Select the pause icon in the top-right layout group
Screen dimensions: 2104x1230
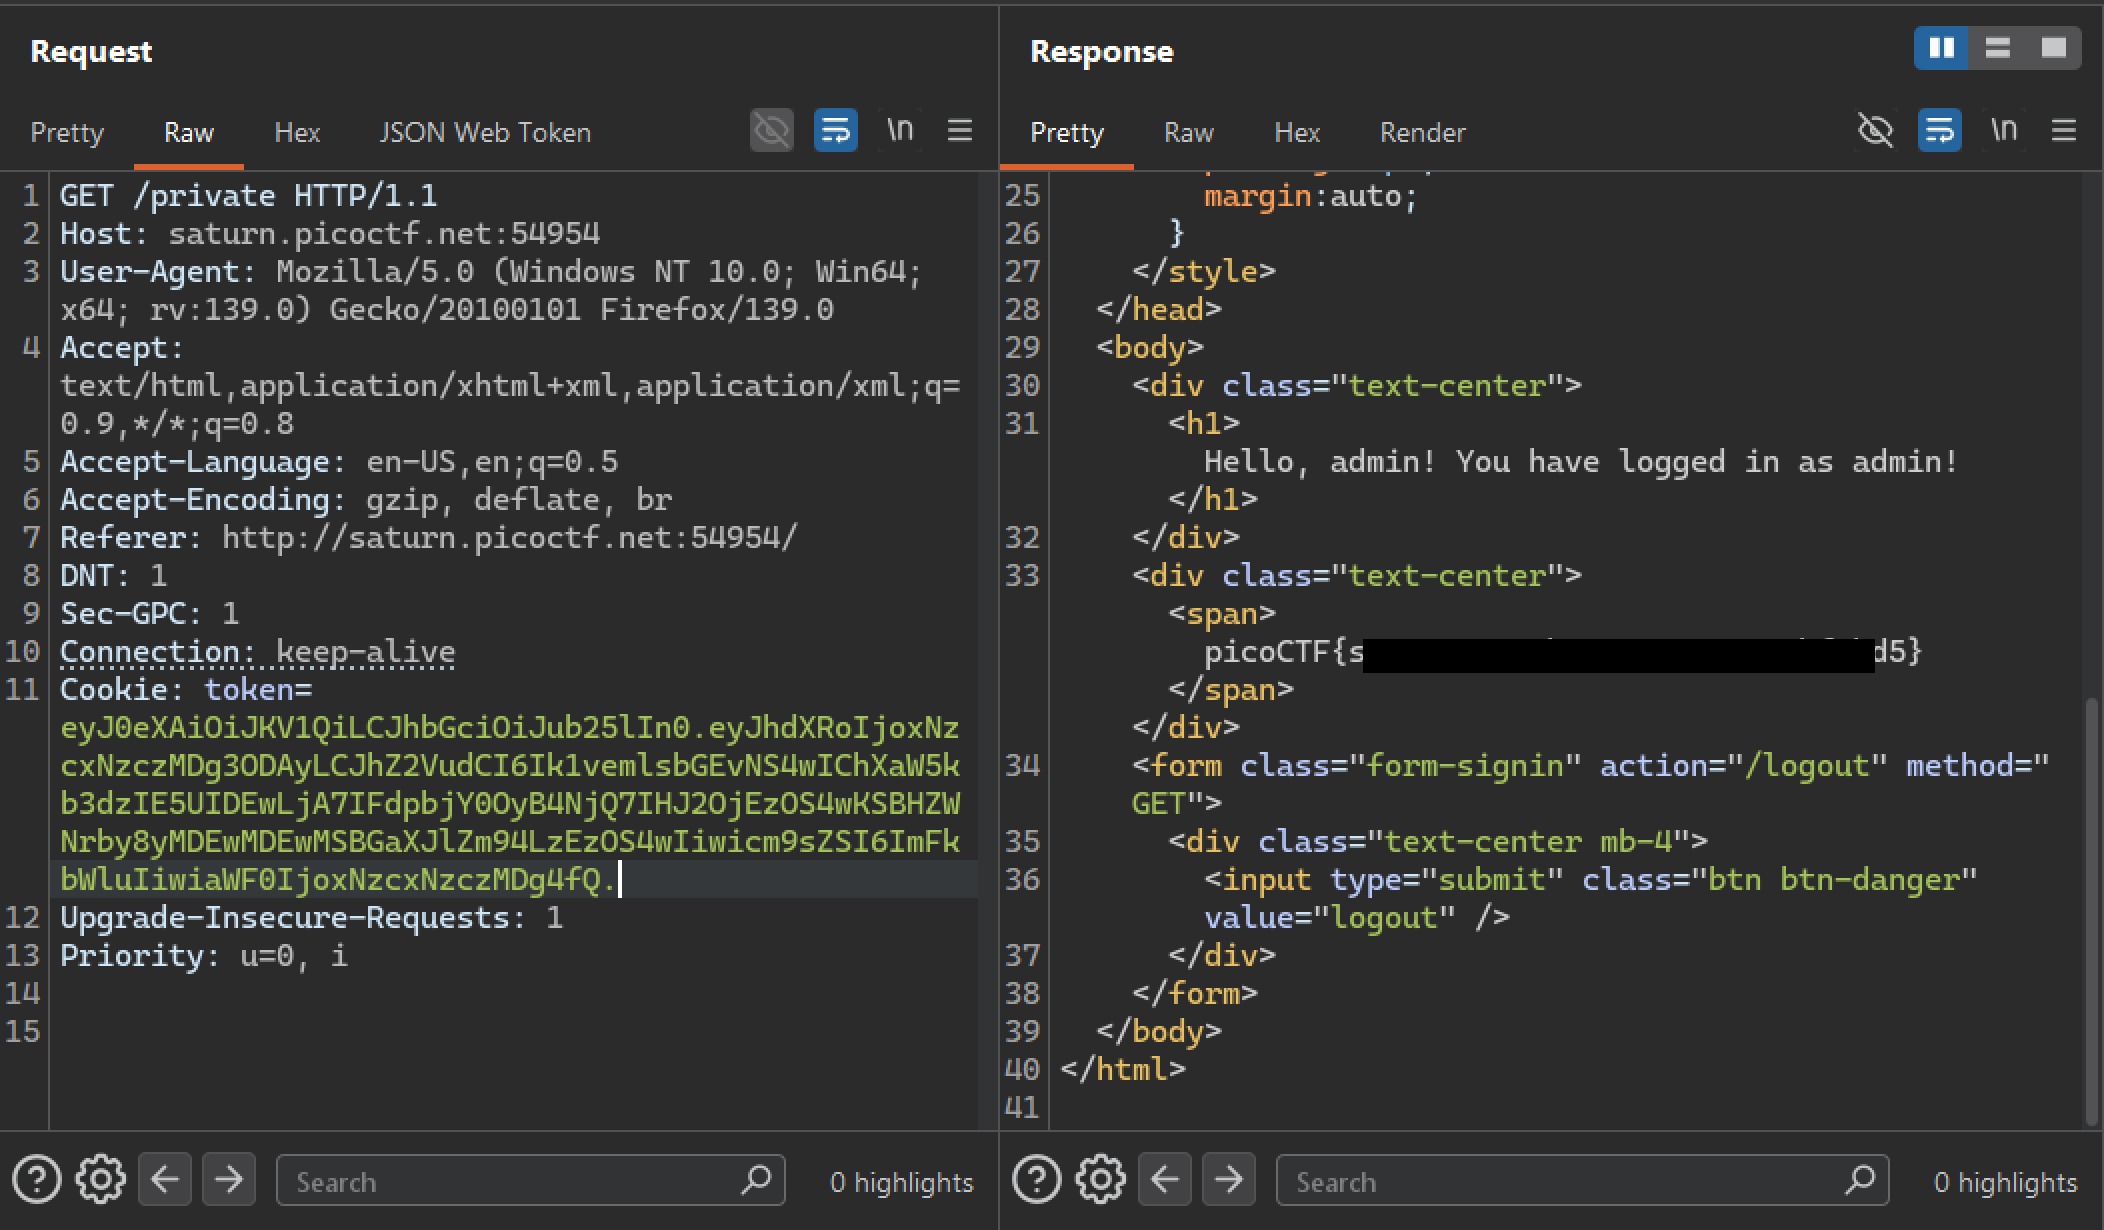click(x=1940, y=47)
